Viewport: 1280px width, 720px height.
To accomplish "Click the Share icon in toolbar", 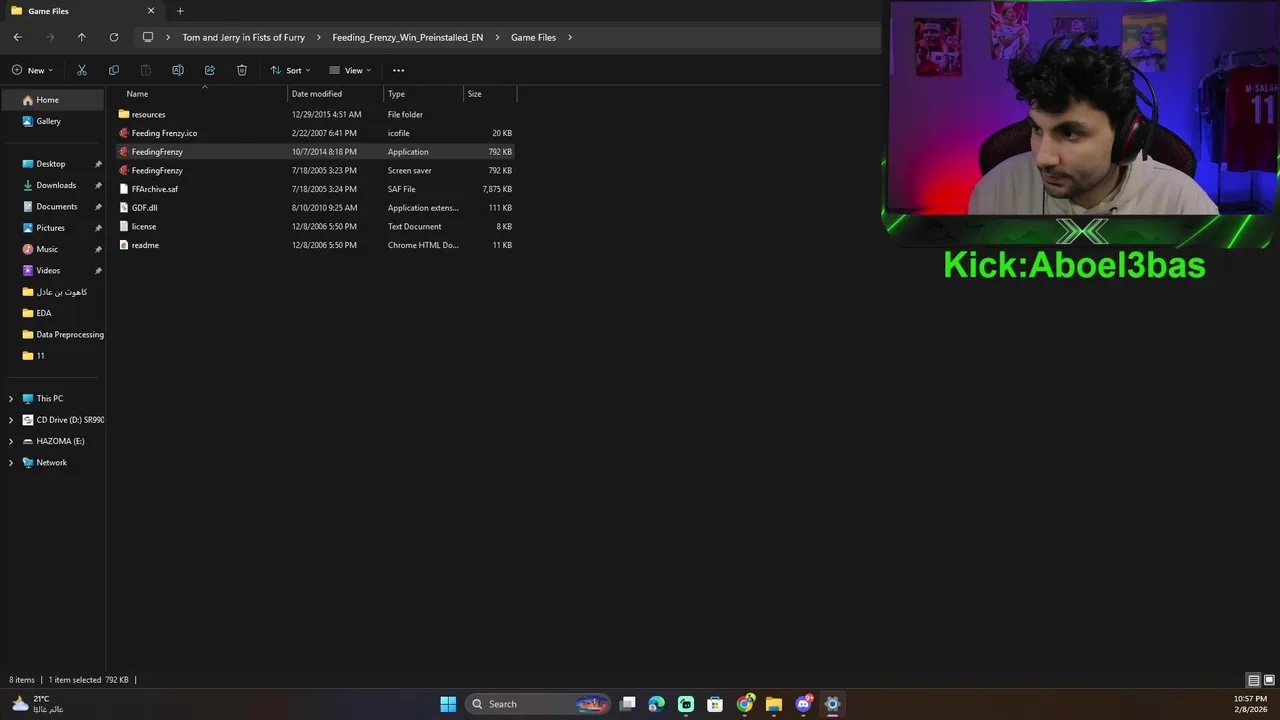I will pyautogui.click(x=210, y=70).
